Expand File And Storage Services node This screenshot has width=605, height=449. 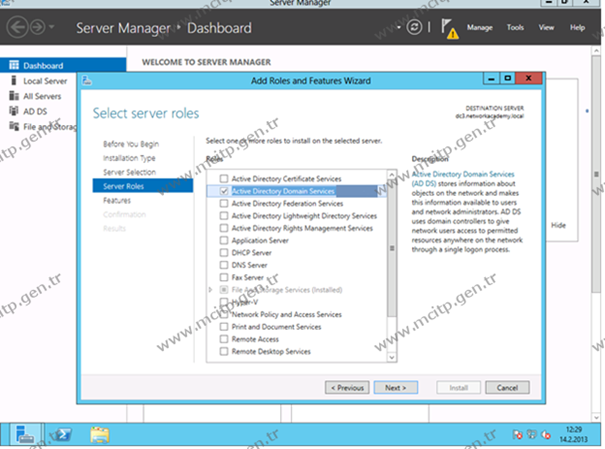point(211,290)
